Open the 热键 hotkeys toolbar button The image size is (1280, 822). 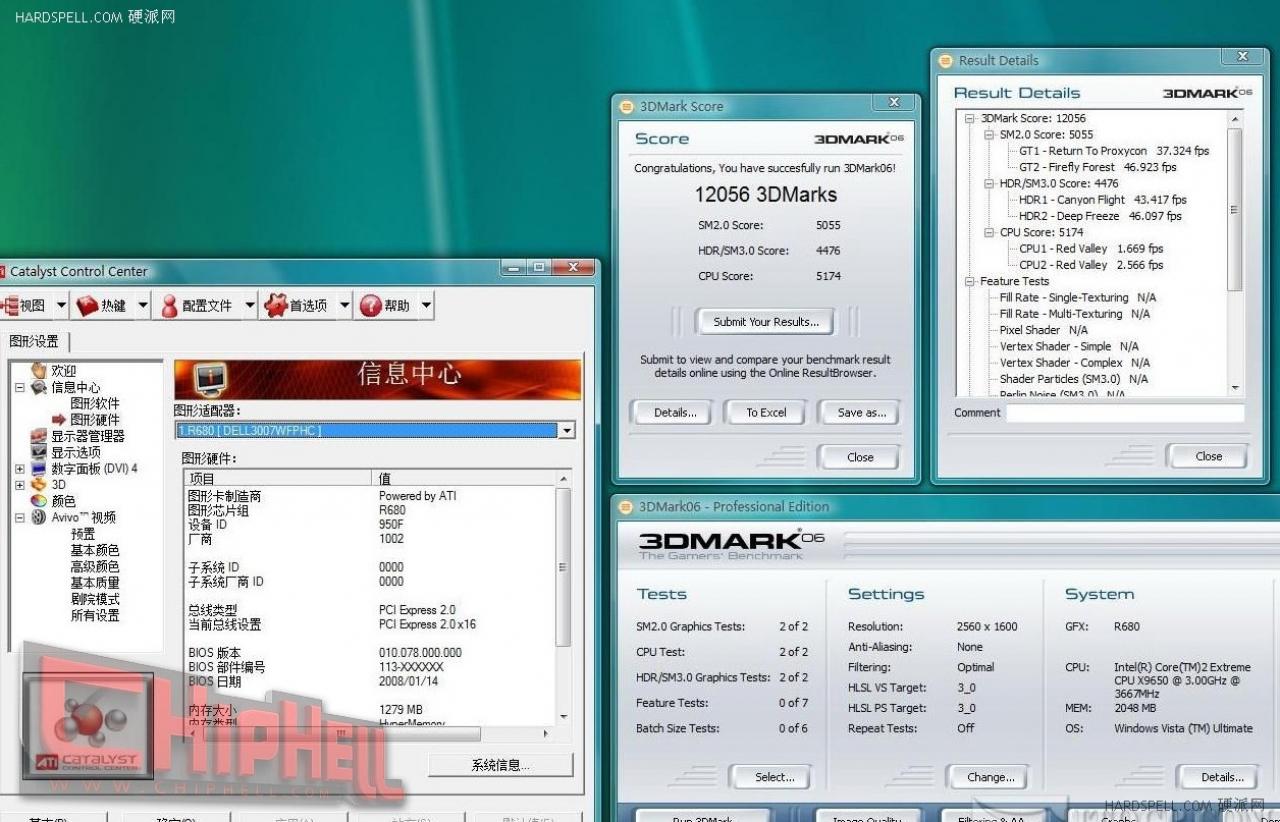[x=103, y=306]
